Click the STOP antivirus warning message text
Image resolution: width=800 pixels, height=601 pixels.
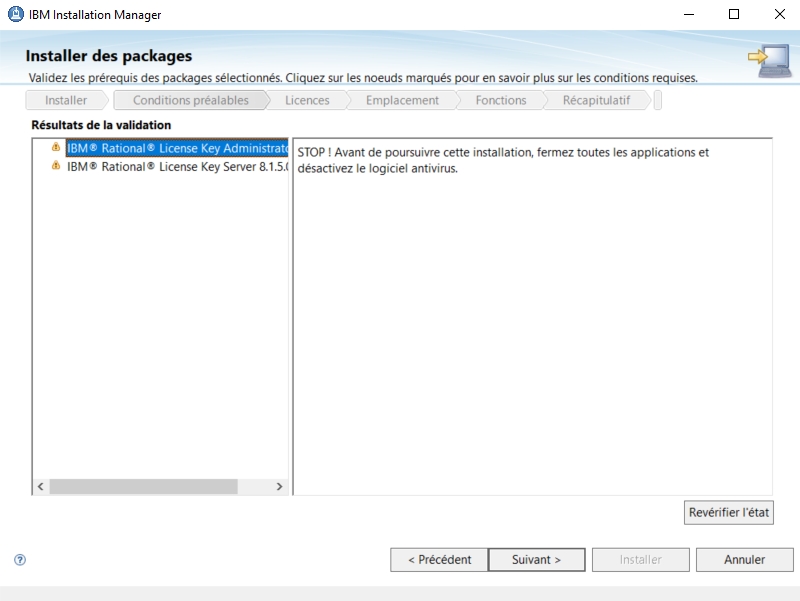click(503, 160)
